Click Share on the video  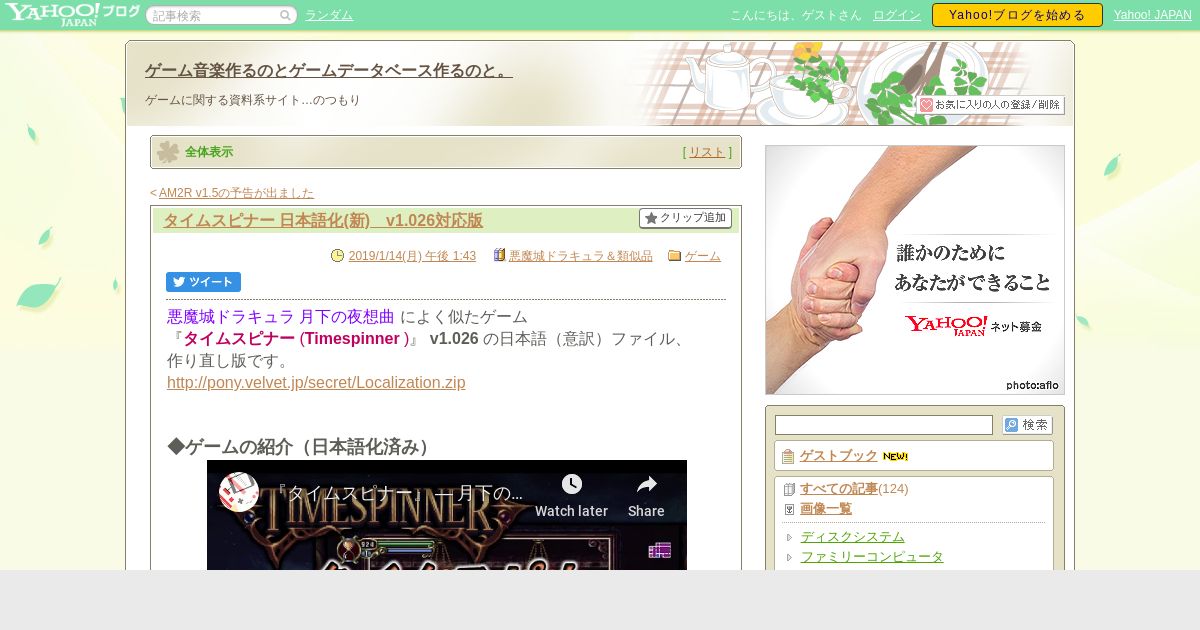(x=646, y=496)
